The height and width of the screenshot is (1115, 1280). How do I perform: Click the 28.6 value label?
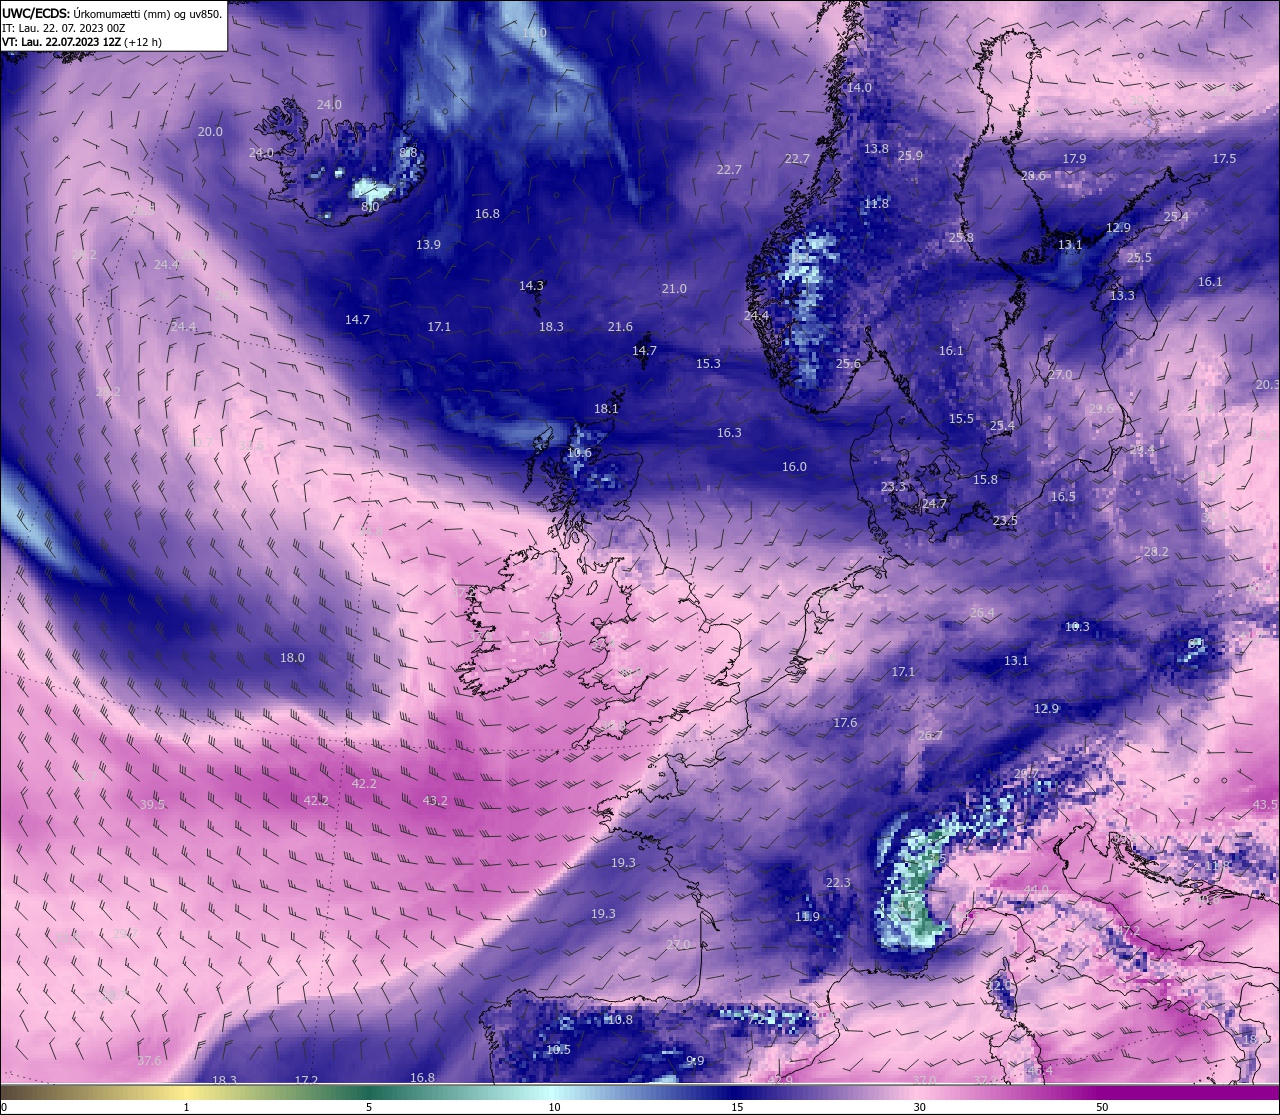pyautogui.click(x=1033, y=176)
